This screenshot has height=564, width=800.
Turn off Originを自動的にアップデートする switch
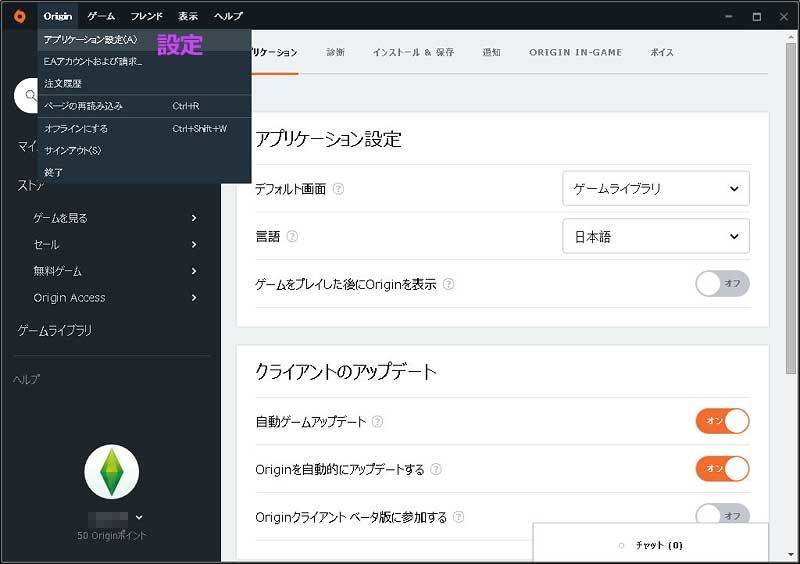click(722, 469)
